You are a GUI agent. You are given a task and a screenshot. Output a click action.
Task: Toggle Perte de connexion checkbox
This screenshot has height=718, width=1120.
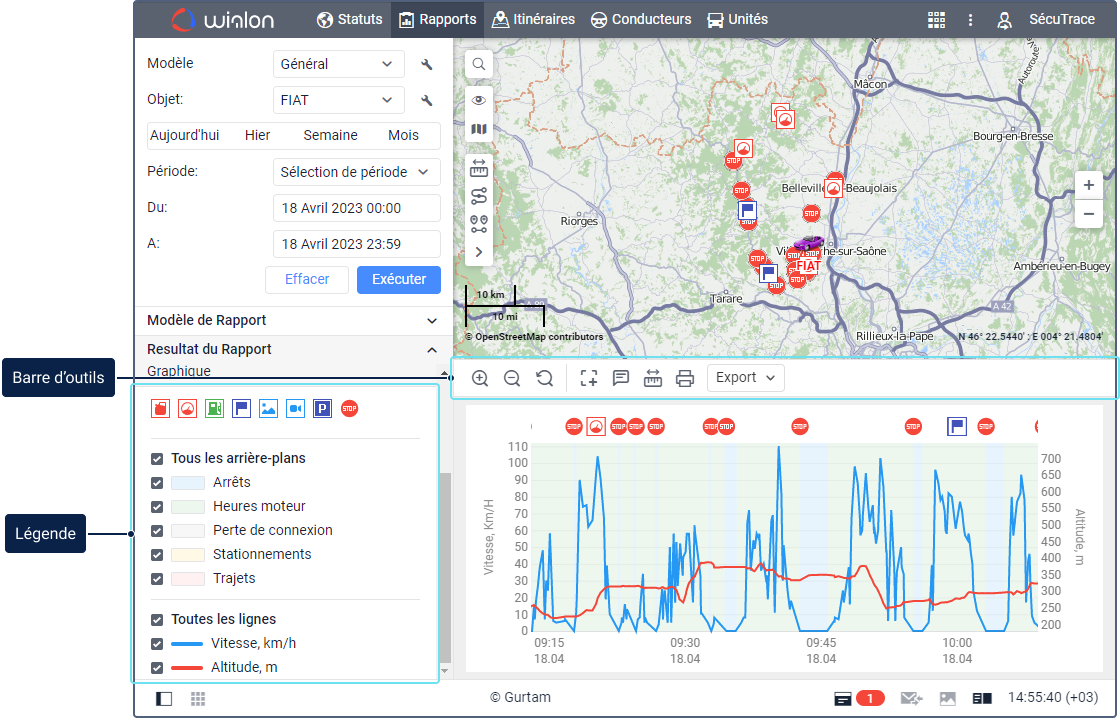[157, 531]
